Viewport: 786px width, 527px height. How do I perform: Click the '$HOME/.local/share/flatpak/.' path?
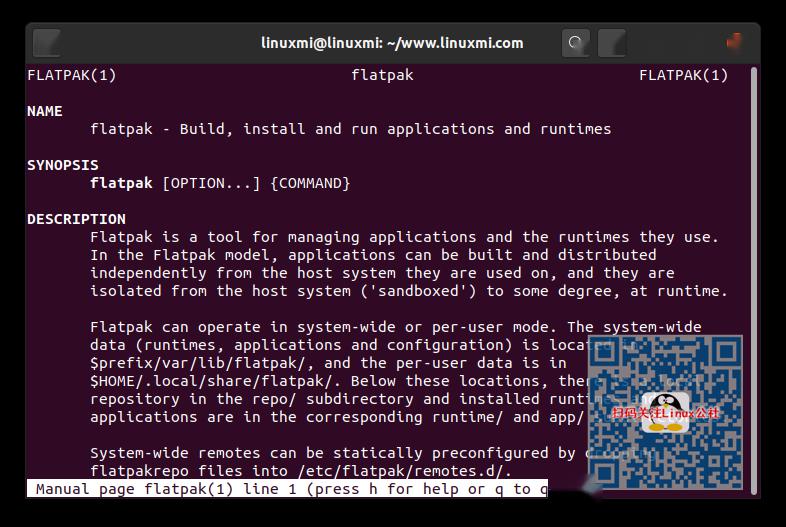(216, 381)
